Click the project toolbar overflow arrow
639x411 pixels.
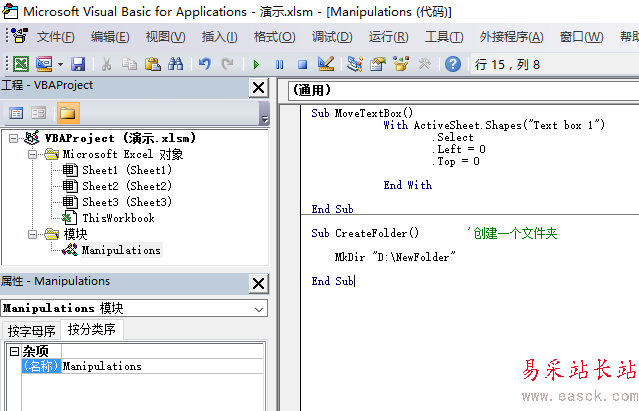coord(264,114)
